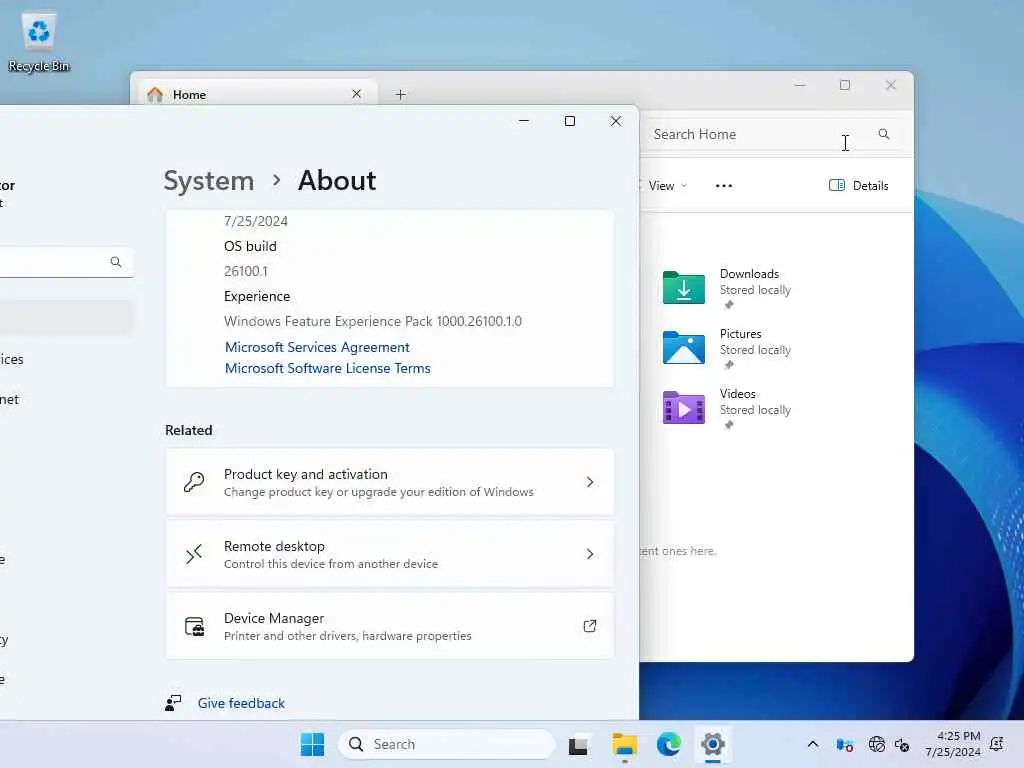Image resolution: width=1024 pixels, height=768 pixels.
Task: Click the Home tab icon in File Explorer
Action: (155, 95)
